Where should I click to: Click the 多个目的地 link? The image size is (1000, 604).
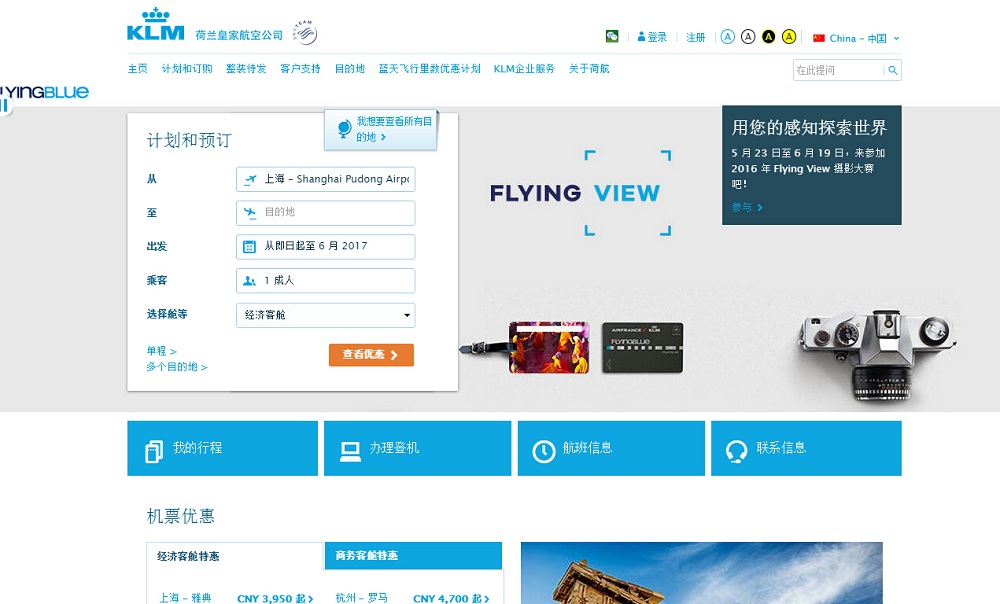[x=177, y=367]
